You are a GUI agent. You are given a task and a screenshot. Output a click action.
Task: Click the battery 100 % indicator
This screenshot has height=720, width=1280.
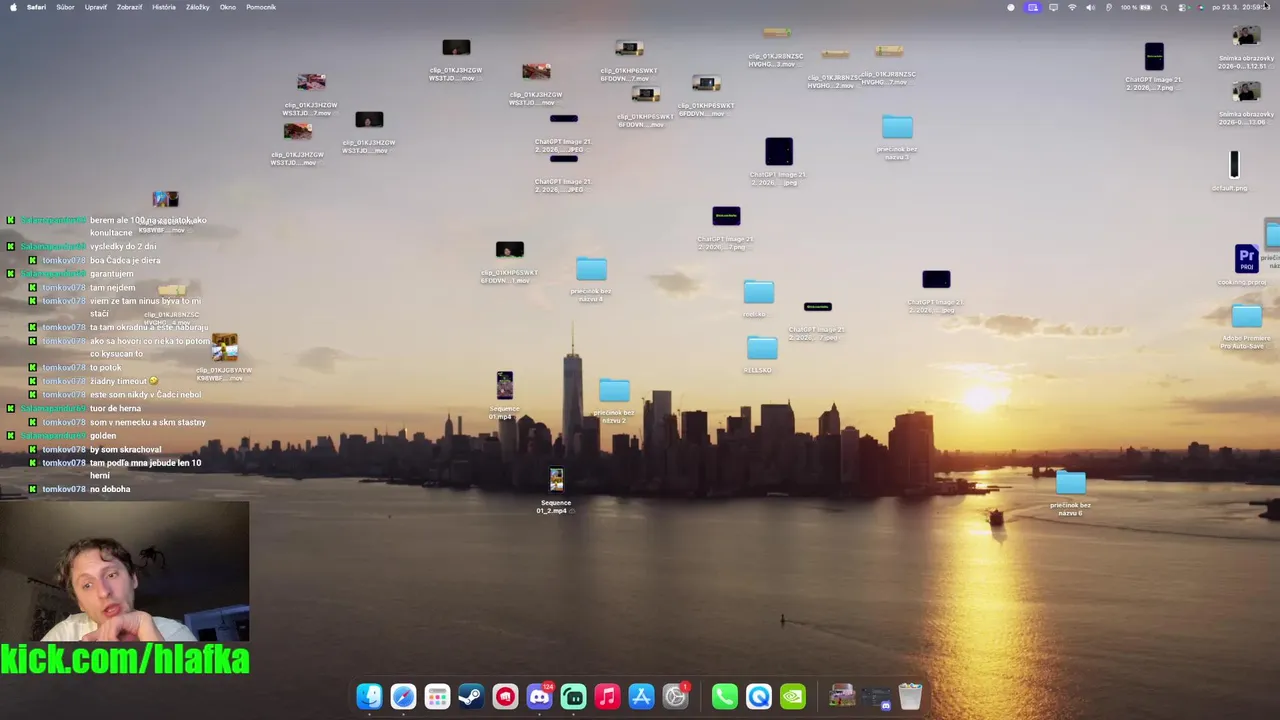coord(1135,7)
